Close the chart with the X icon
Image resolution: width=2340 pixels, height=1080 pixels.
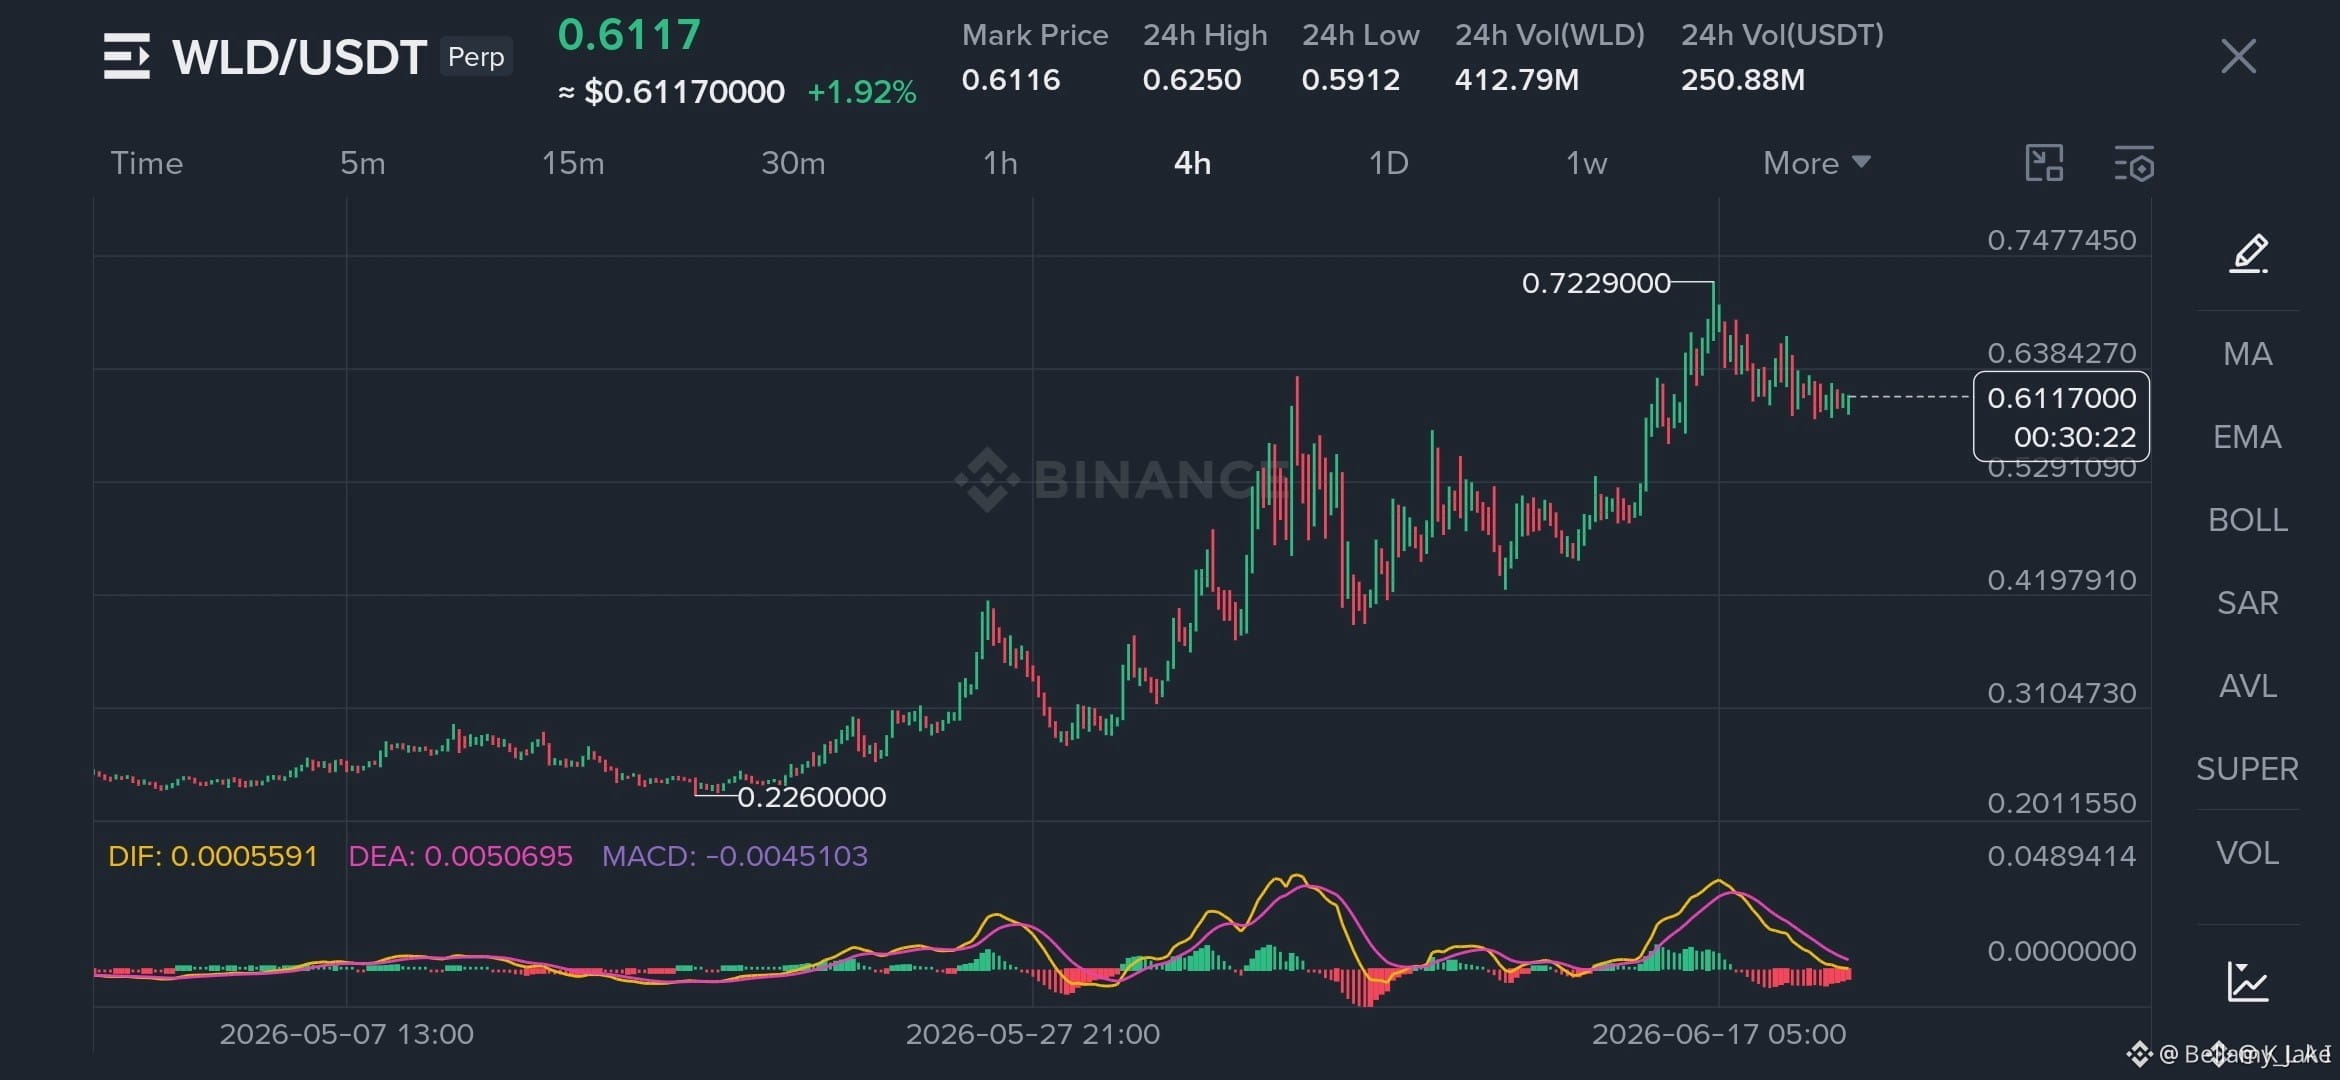pos(2238,56)
